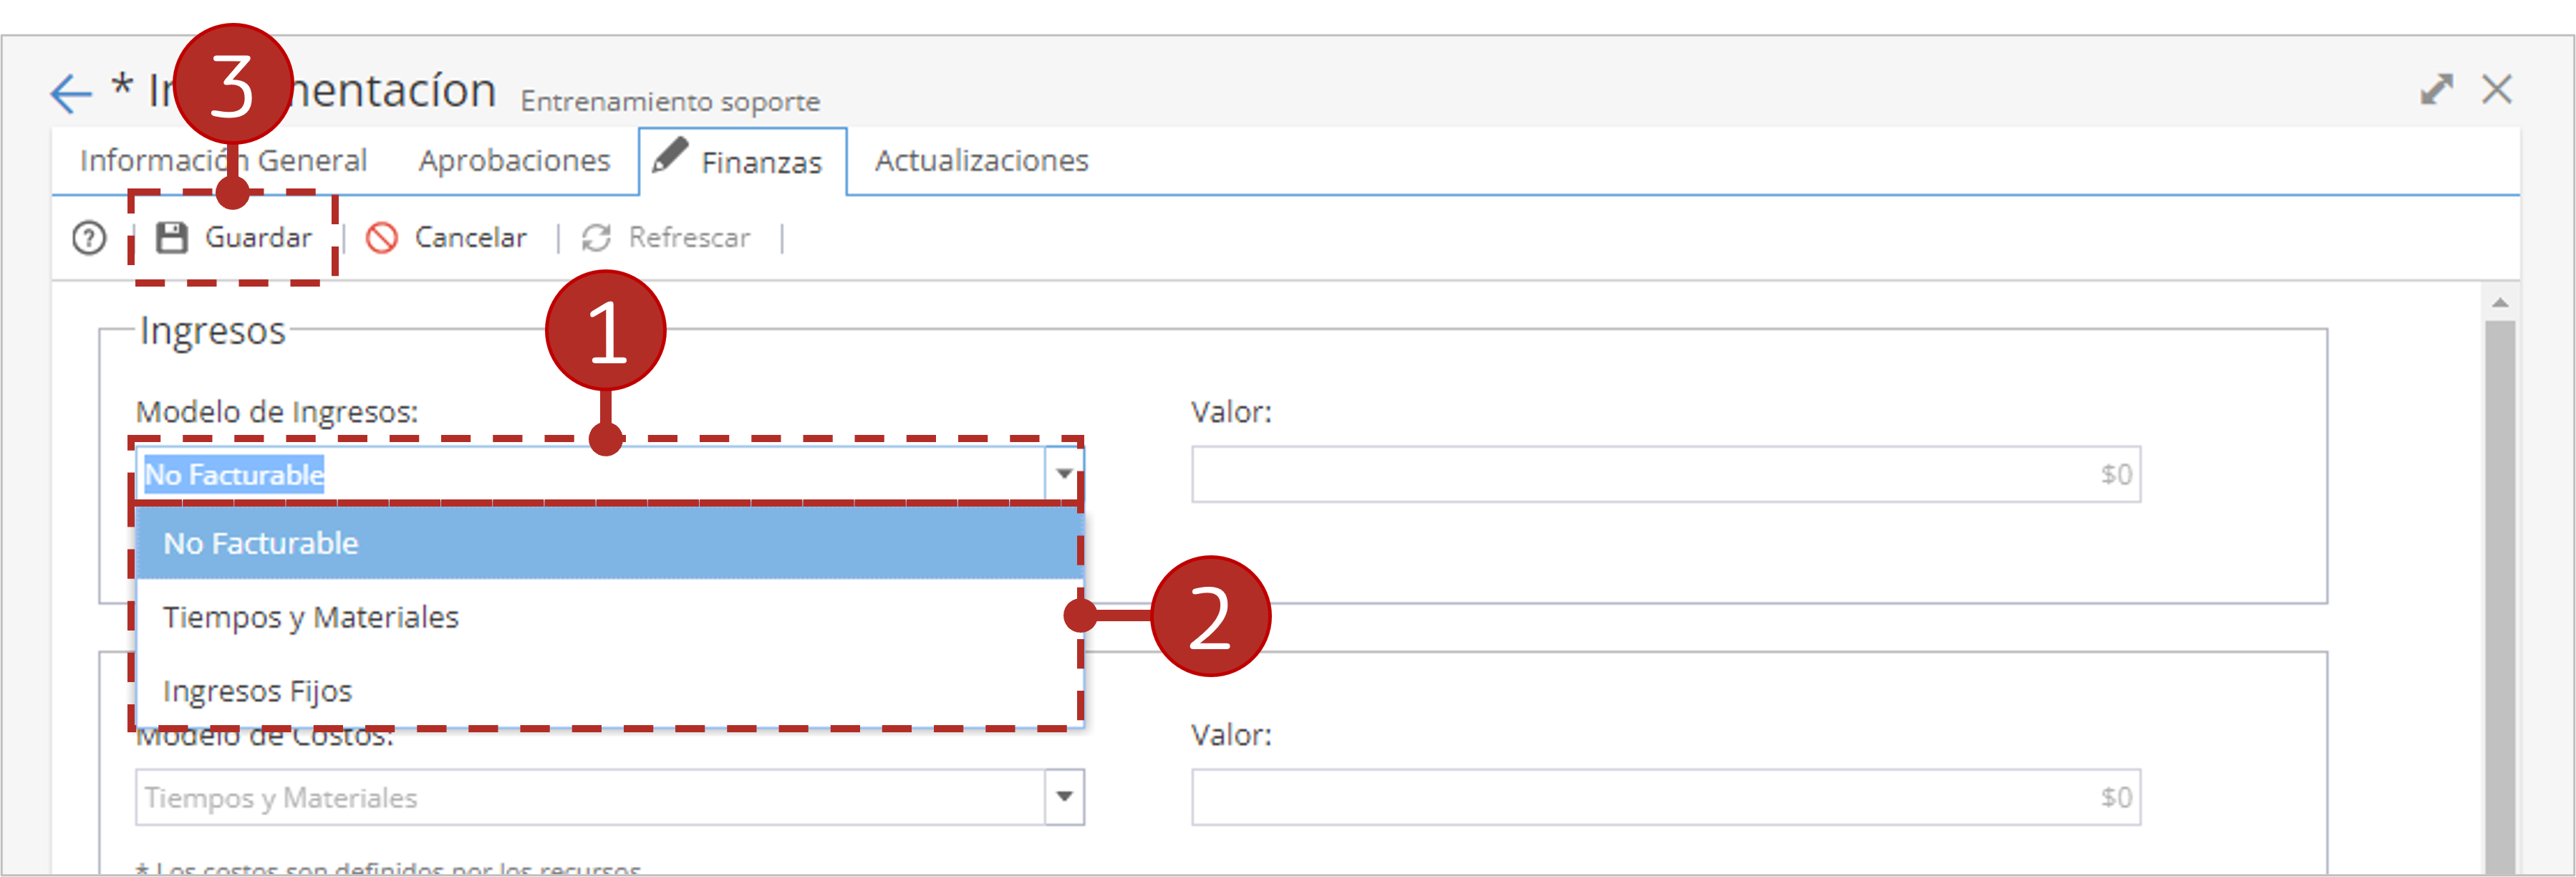Click the Refrescar circular arrows icon
This screenshot has width=2576, height=877.
(x=597, y=238)
